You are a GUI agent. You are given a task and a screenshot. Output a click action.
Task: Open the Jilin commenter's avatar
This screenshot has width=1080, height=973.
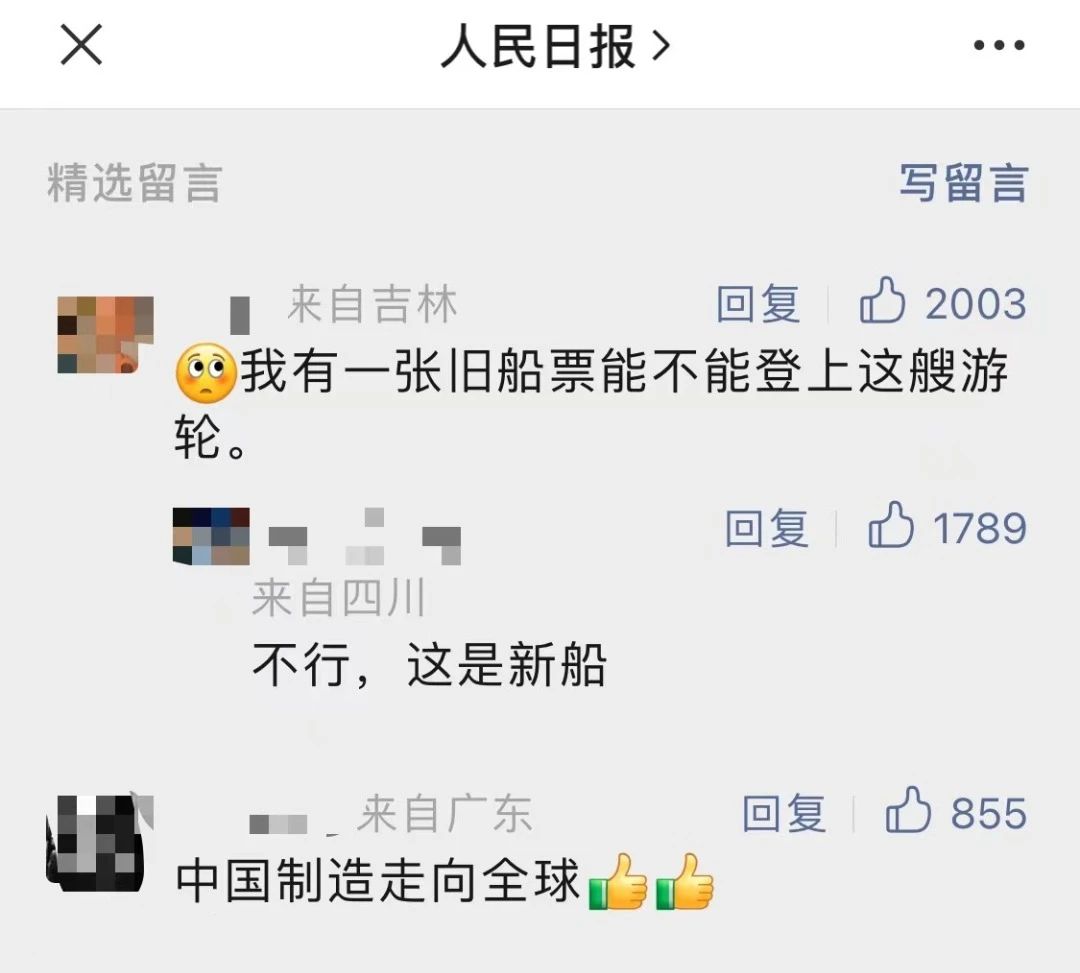tap(105, 335)
